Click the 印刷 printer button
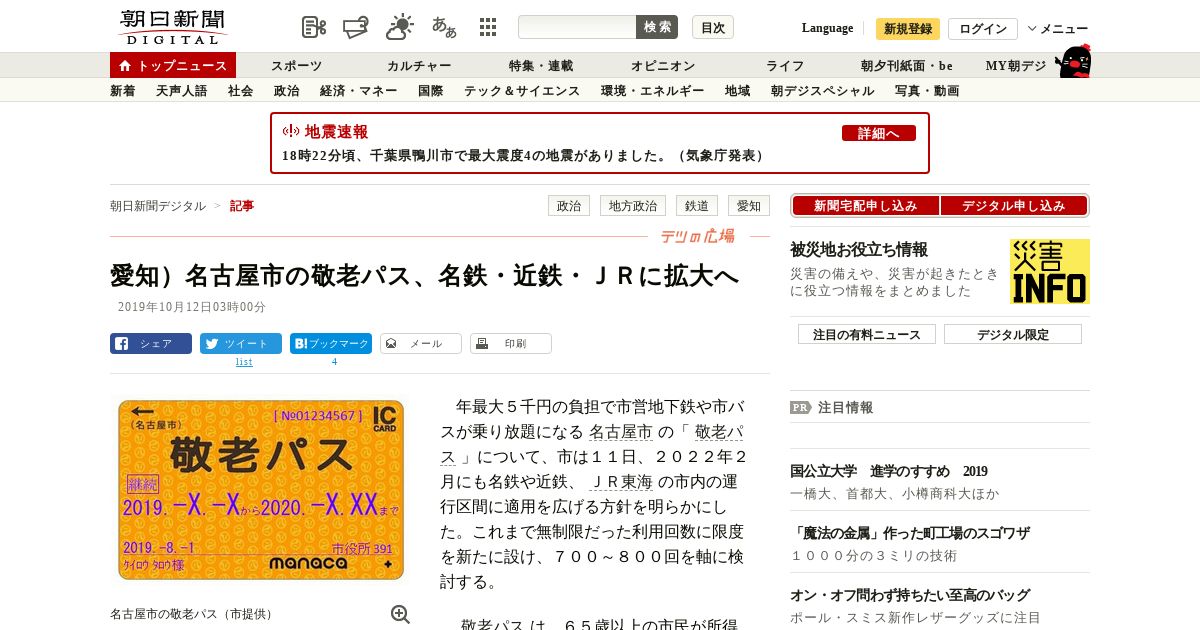The image size is (1200, 630). click(x=511, y=344)
